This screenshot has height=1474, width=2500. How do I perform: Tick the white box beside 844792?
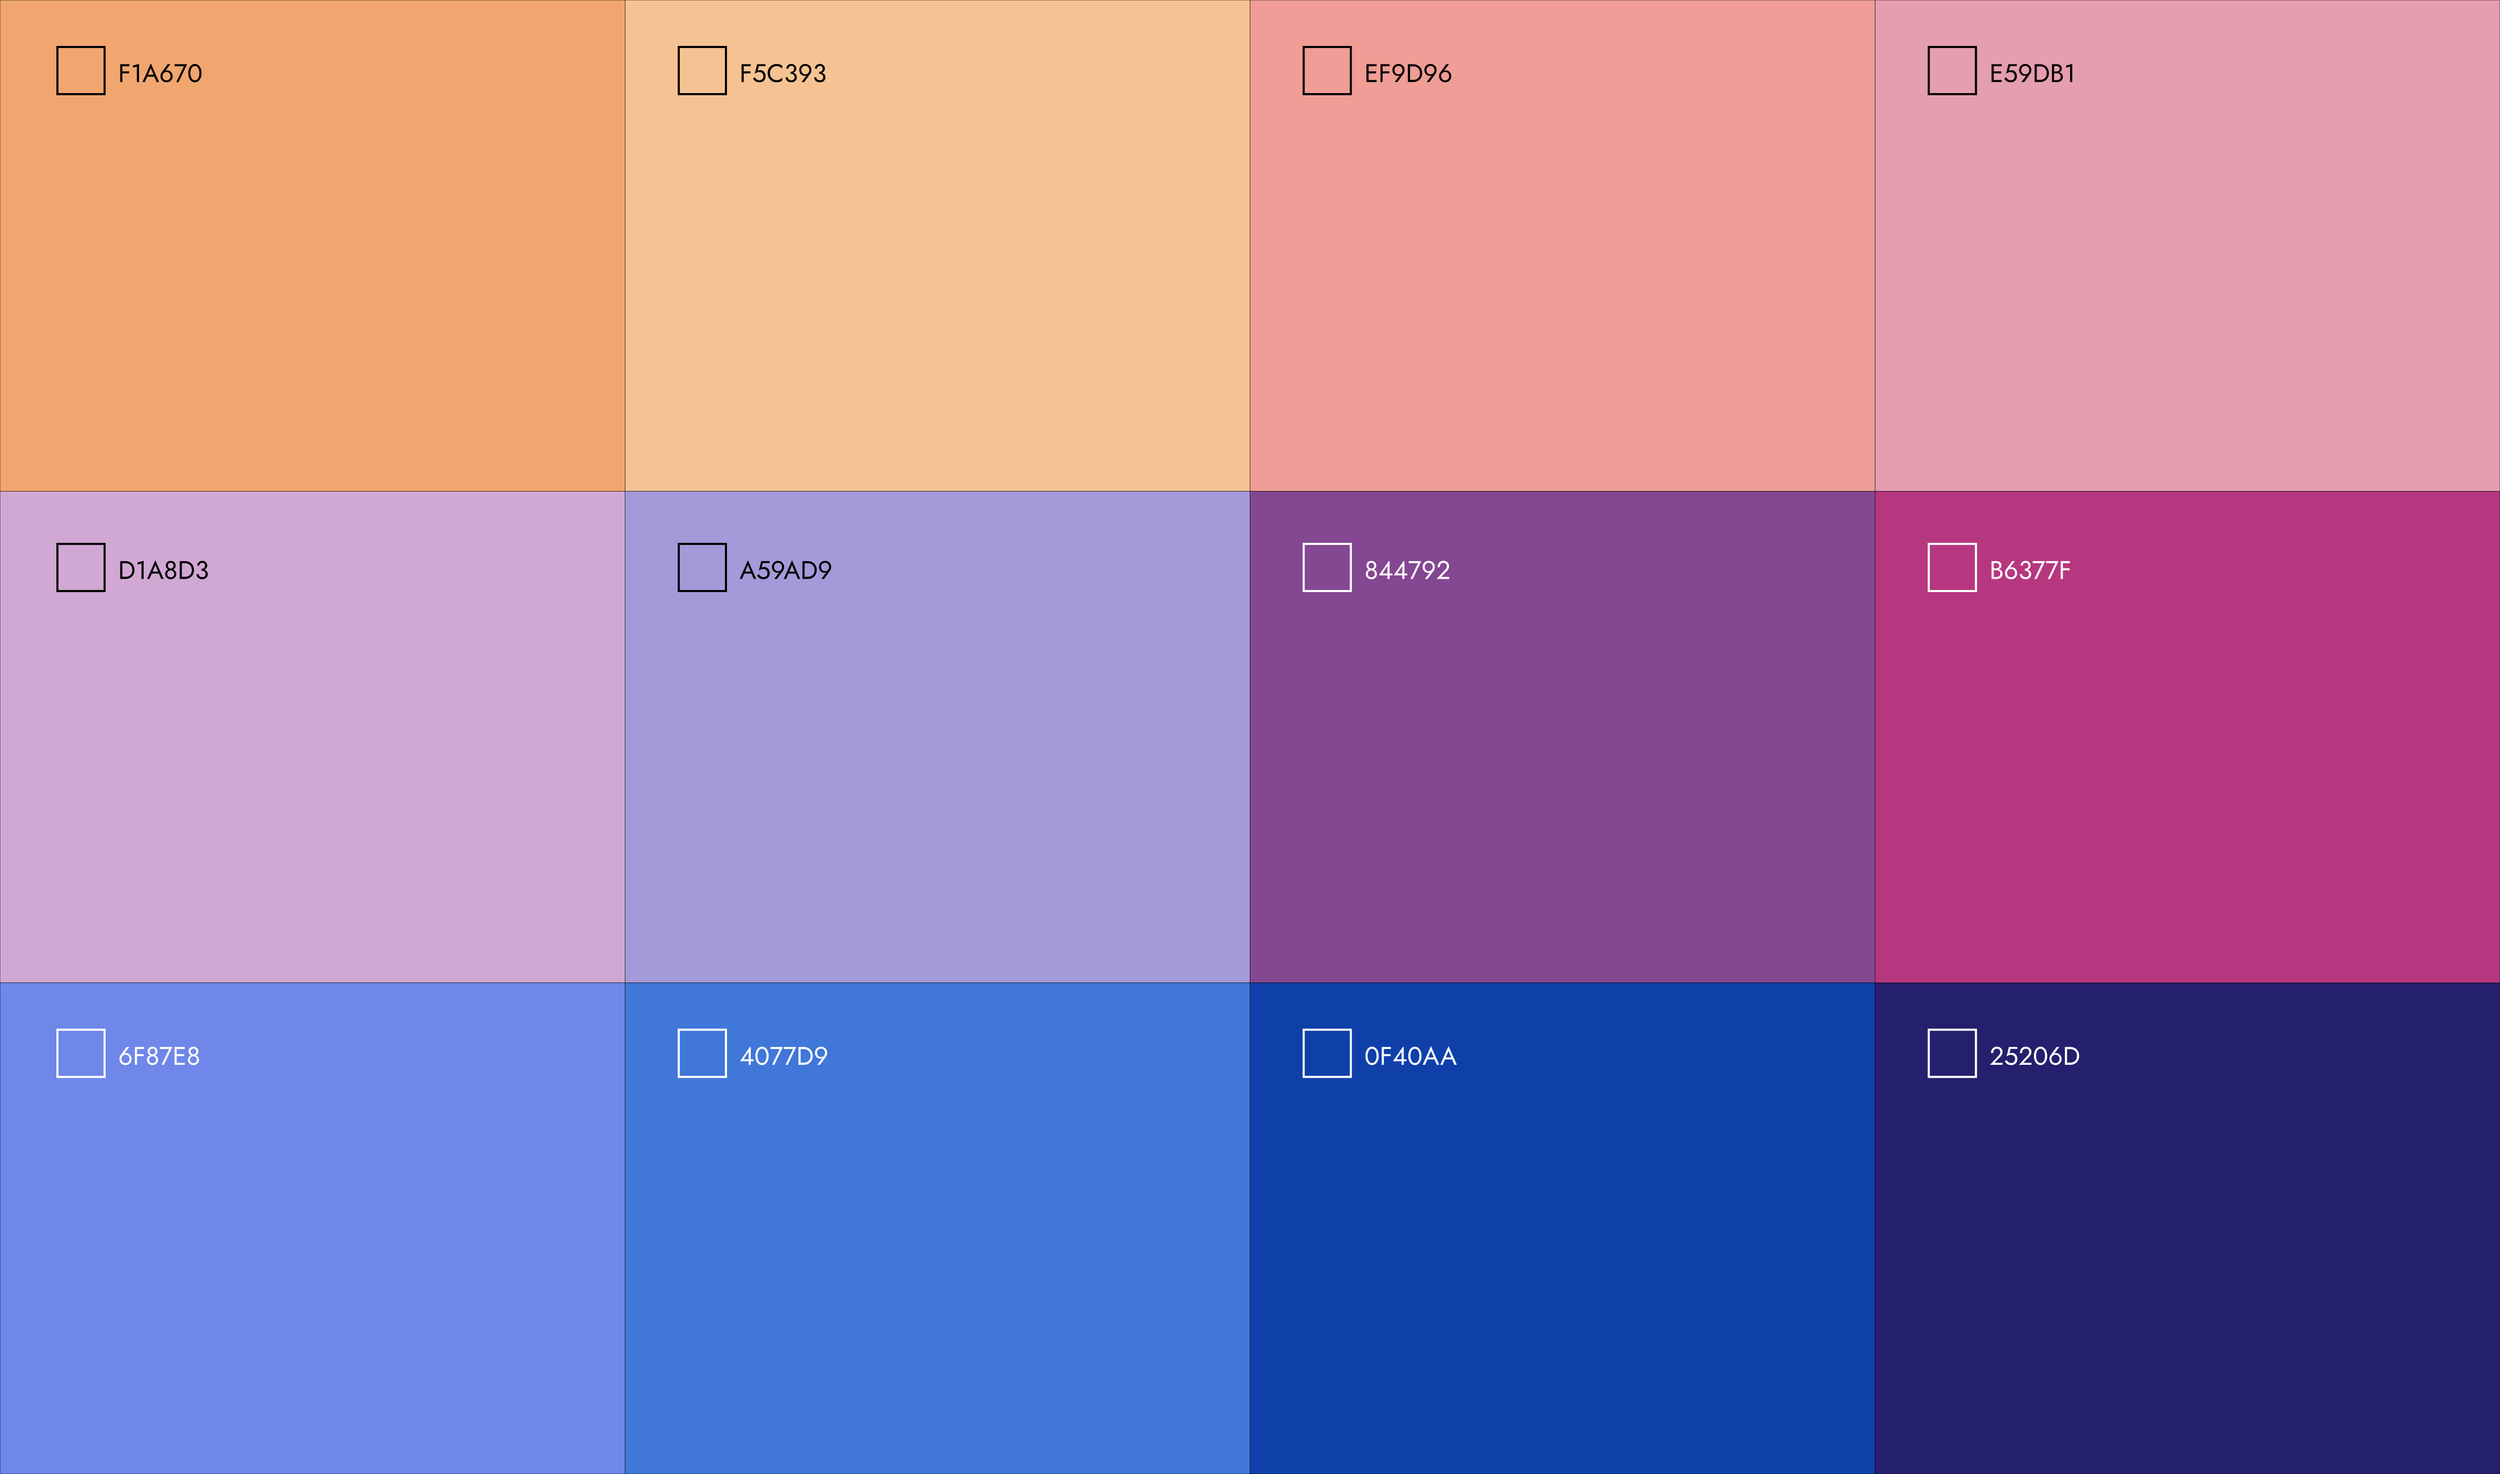[1327, 568]
